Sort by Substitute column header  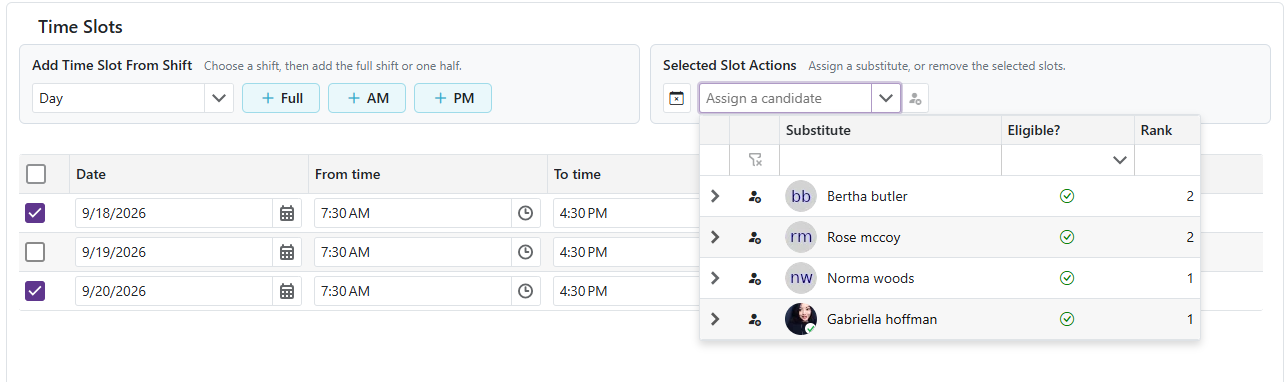[890, 130]
